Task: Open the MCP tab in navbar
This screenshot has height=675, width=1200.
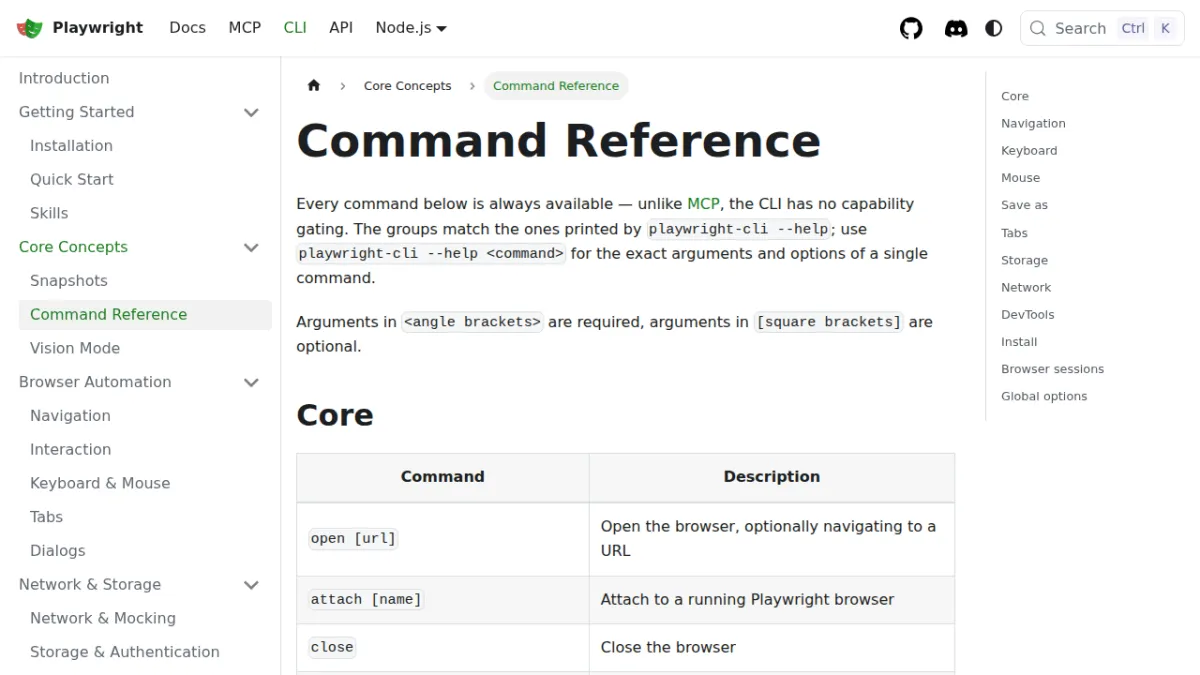Action: (244, 28)
